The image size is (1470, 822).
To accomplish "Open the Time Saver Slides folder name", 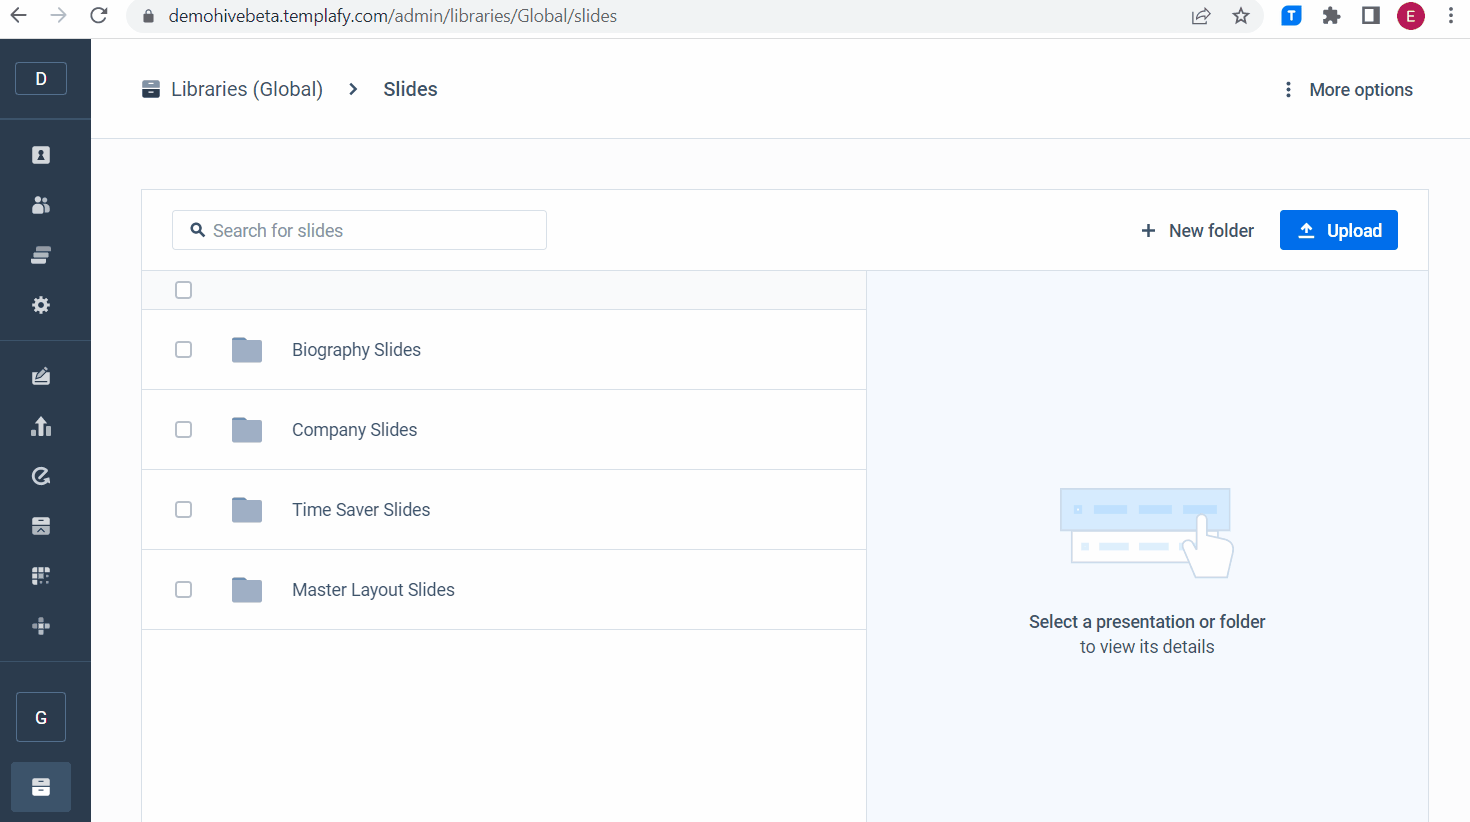I will point(361,510).
